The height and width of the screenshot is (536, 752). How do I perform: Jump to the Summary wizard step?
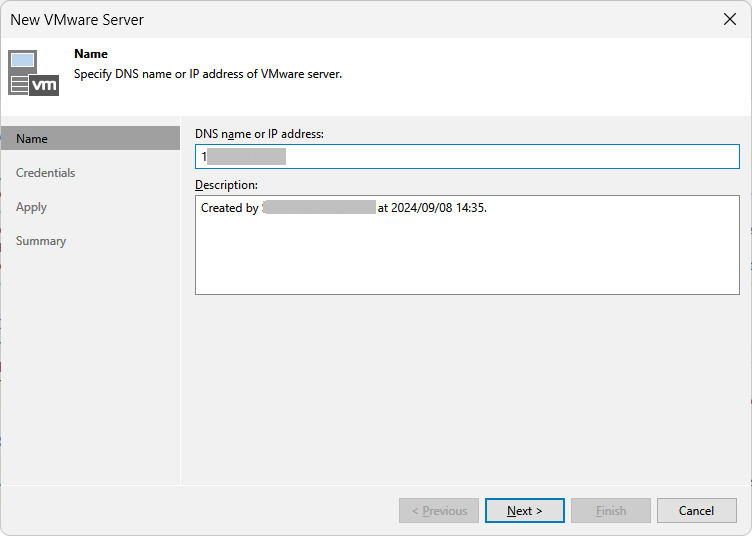pos(41,241)
